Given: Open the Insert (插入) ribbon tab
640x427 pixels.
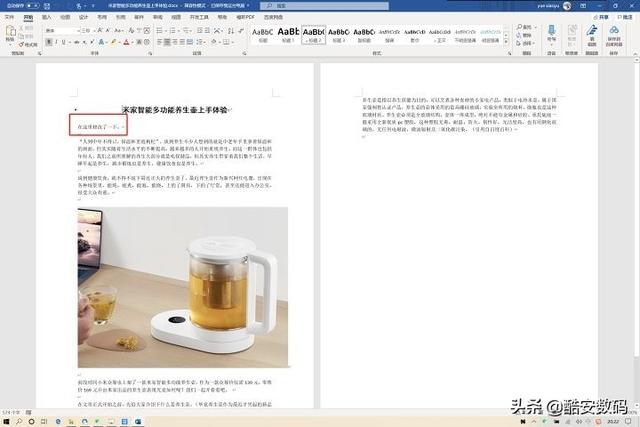Looking at the screenshot, I should 46,17.
